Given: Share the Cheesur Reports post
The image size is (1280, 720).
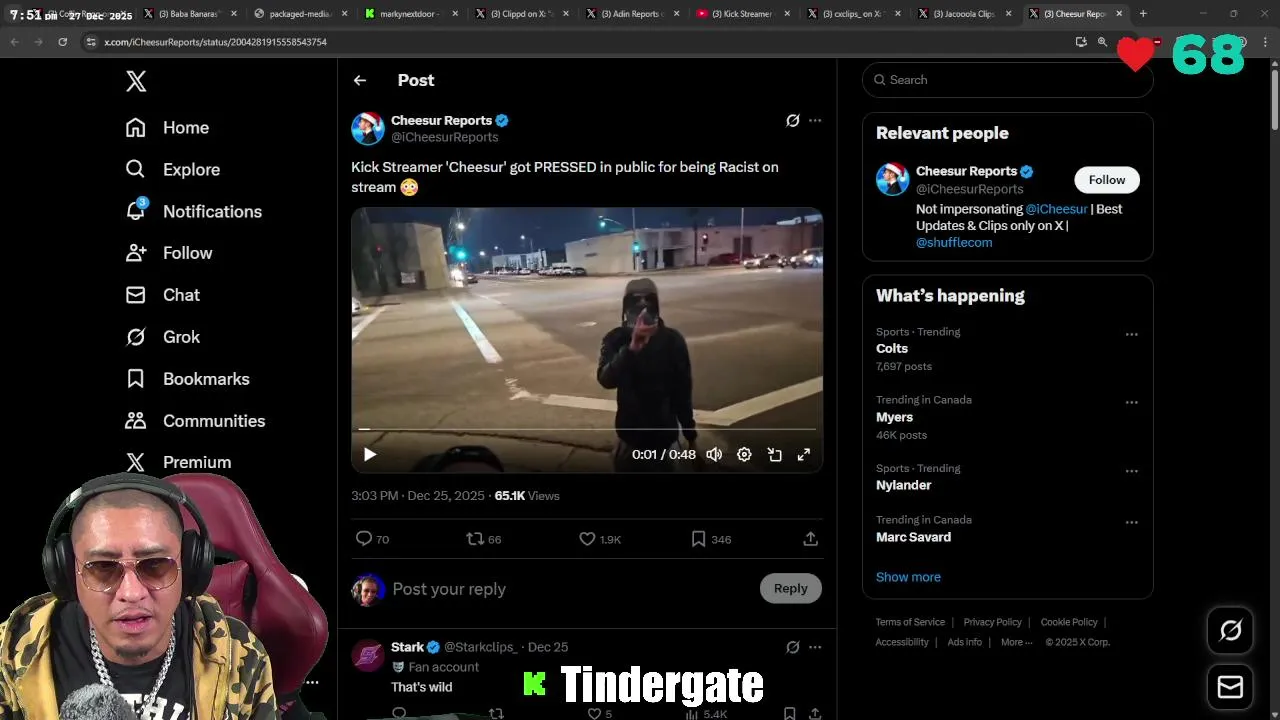Looking at the screenshot, I should [811, 539].
